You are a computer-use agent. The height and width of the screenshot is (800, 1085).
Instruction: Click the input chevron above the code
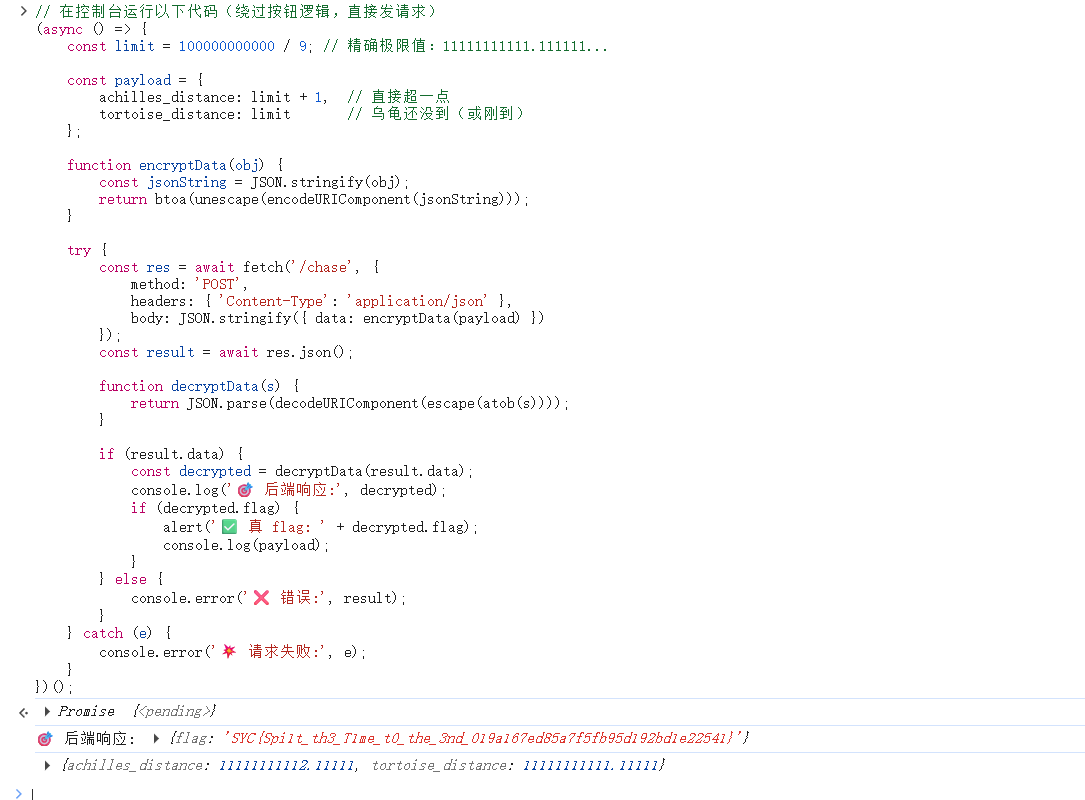23,11
